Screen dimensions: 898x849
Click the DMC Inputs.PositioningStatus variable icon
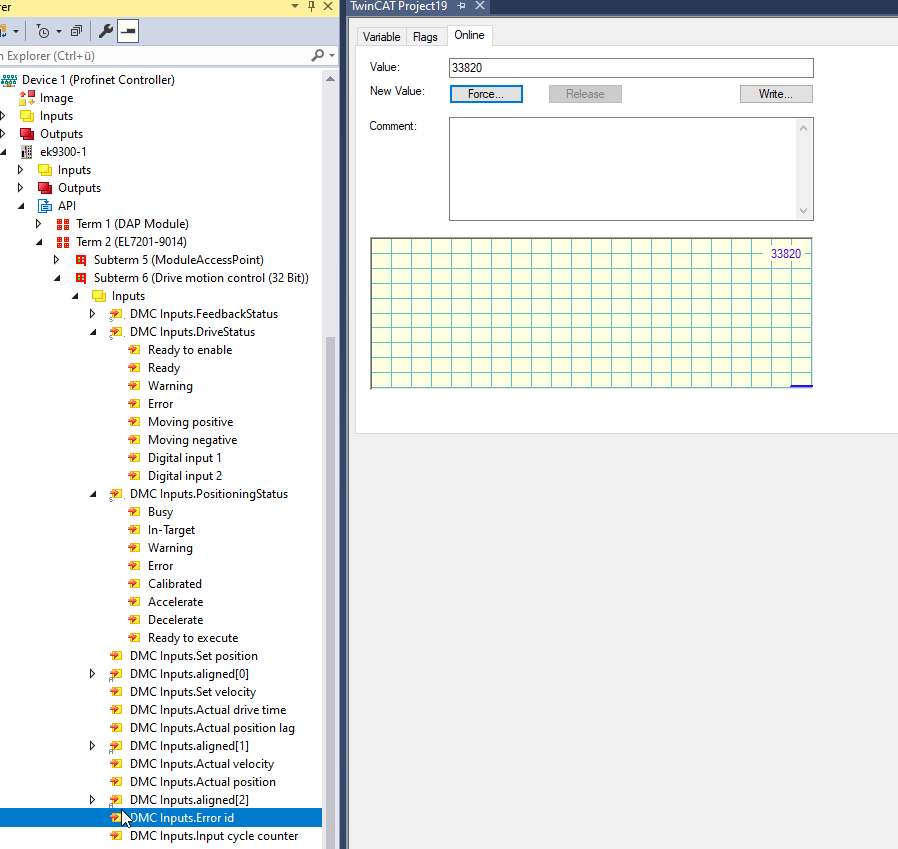(x=116, y=494)
